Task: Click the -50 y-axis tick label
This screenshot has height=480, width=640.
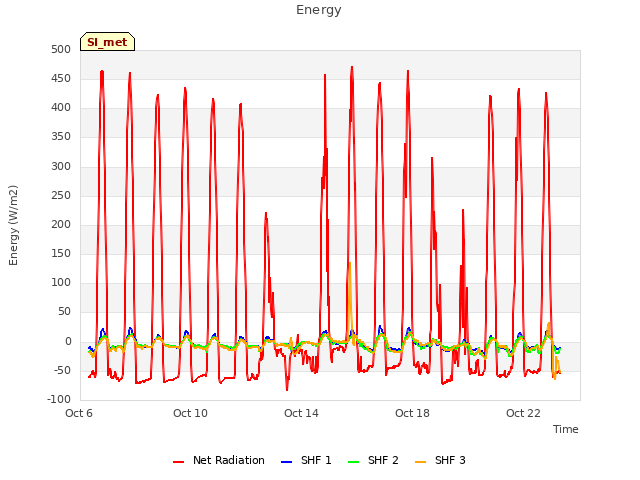Action: tap(61, 371)
